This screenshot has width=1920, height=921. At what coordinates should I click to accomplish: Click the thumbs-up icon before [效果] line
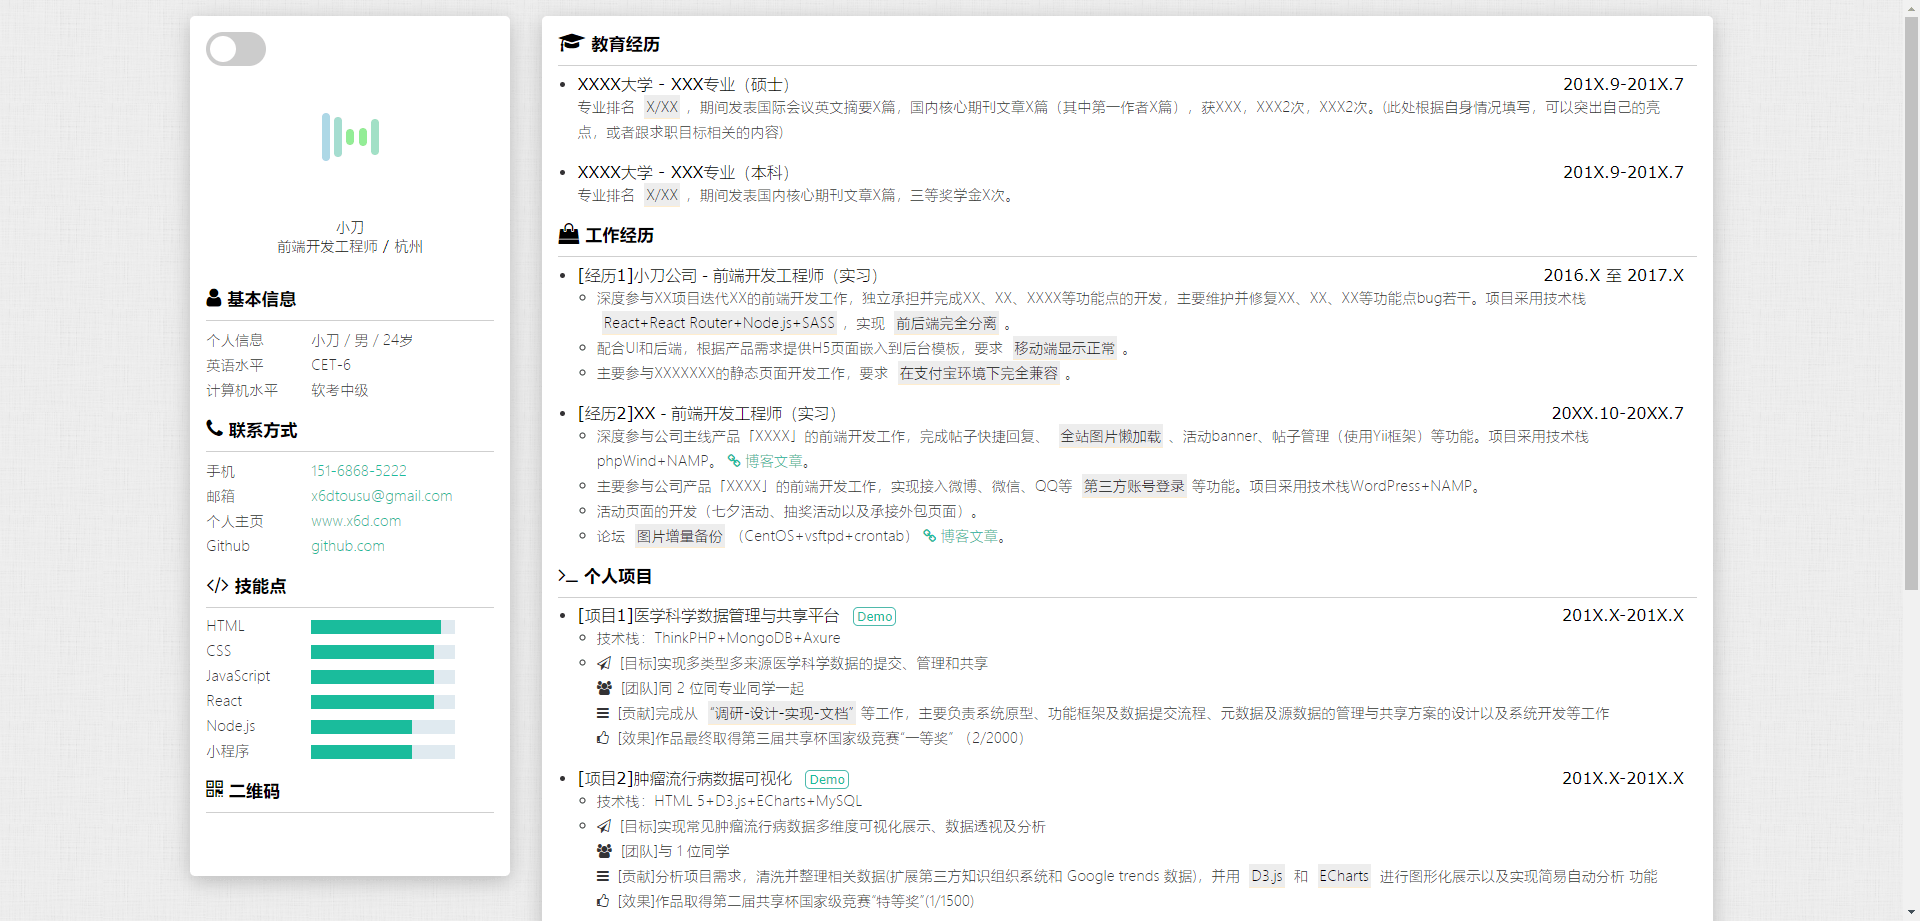click(603, 738)
